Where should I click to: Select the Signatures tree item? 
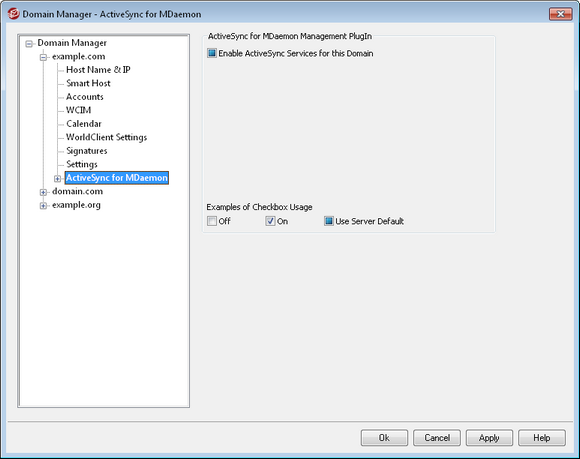(x=87, y=151)
